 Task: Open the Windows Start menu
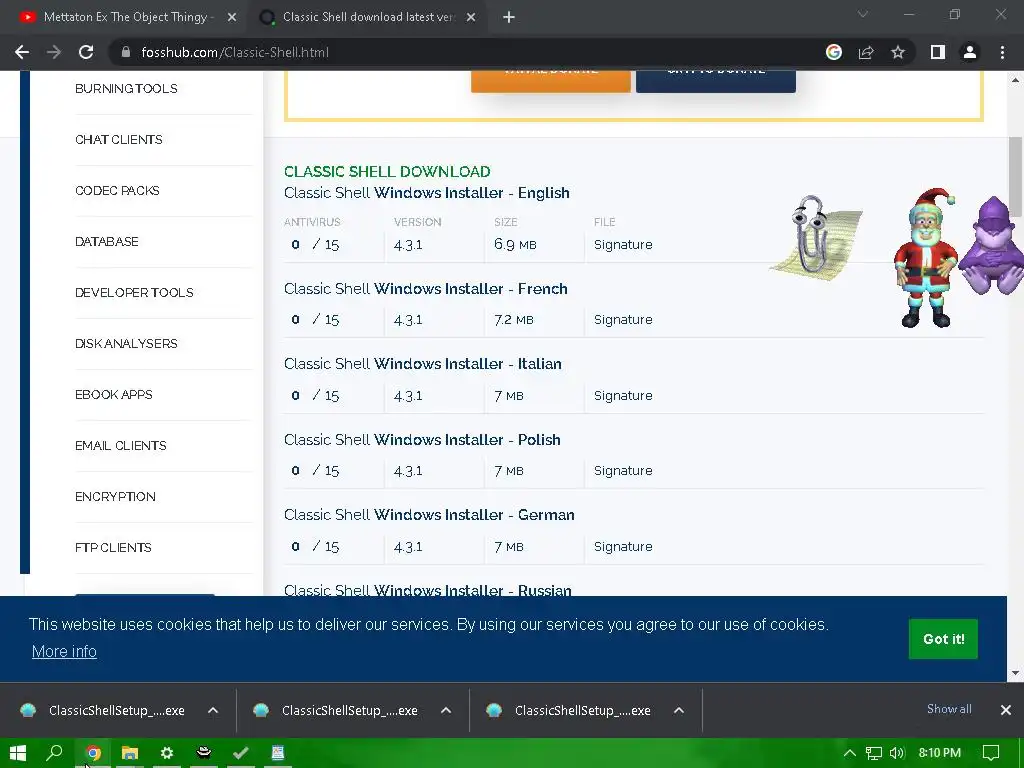coord(18,753)
